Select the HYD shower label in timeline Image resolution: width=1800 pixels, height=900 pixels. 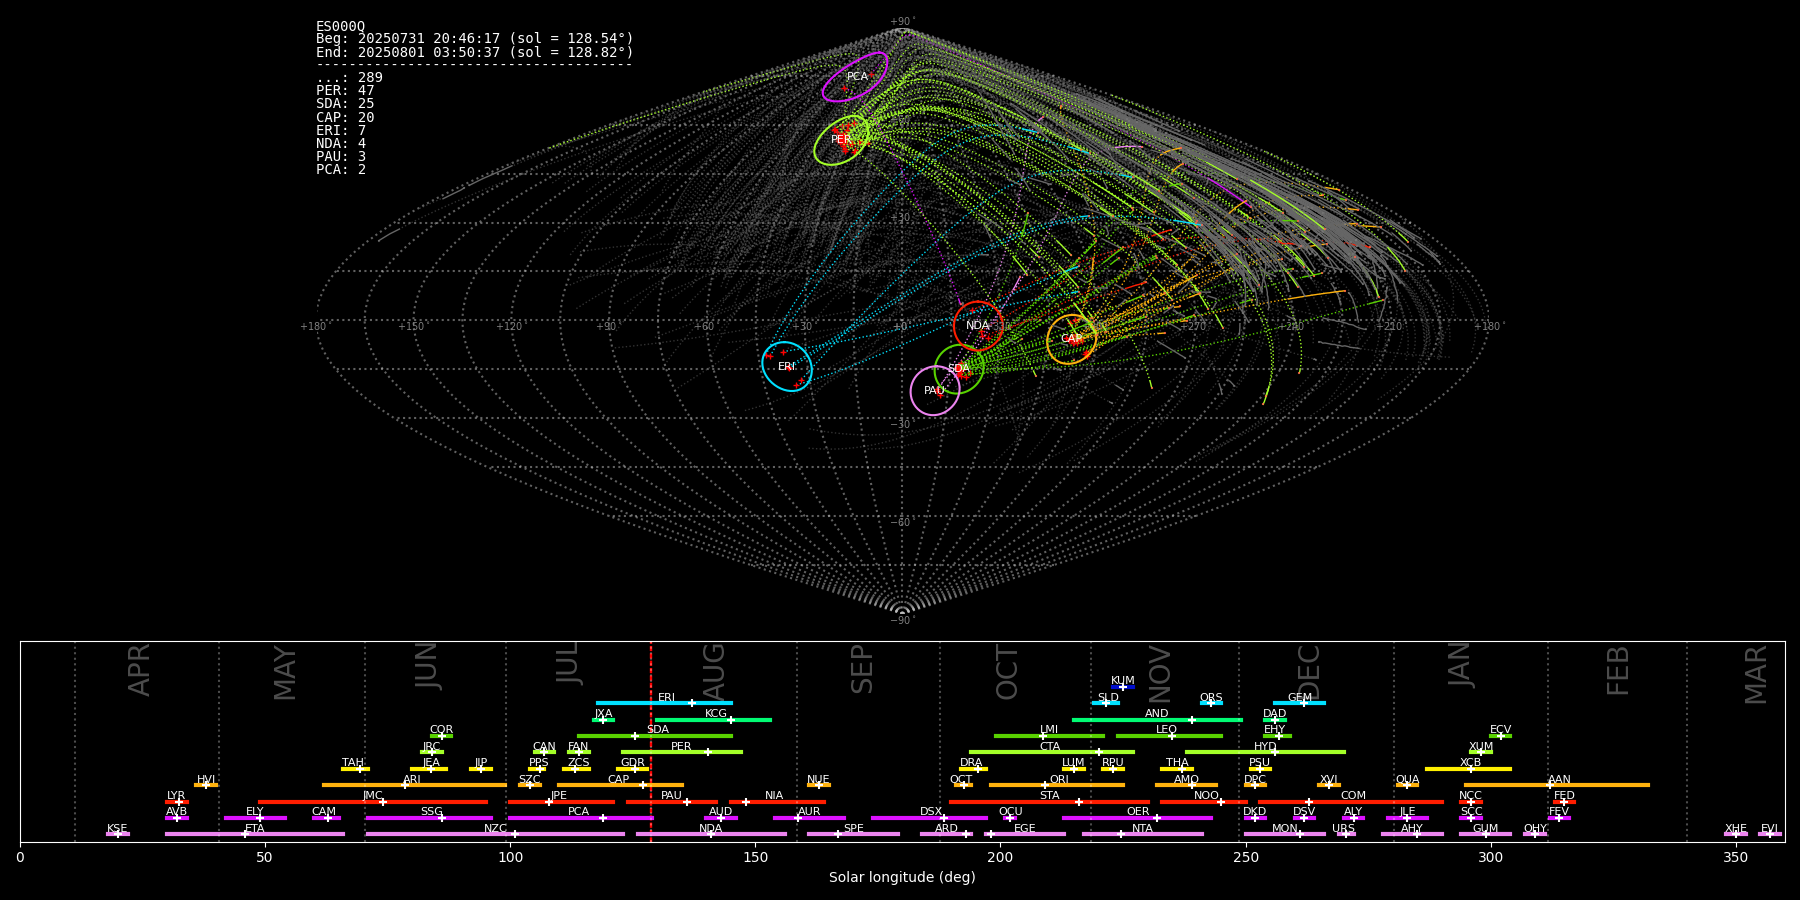[x=1265, y=747]
